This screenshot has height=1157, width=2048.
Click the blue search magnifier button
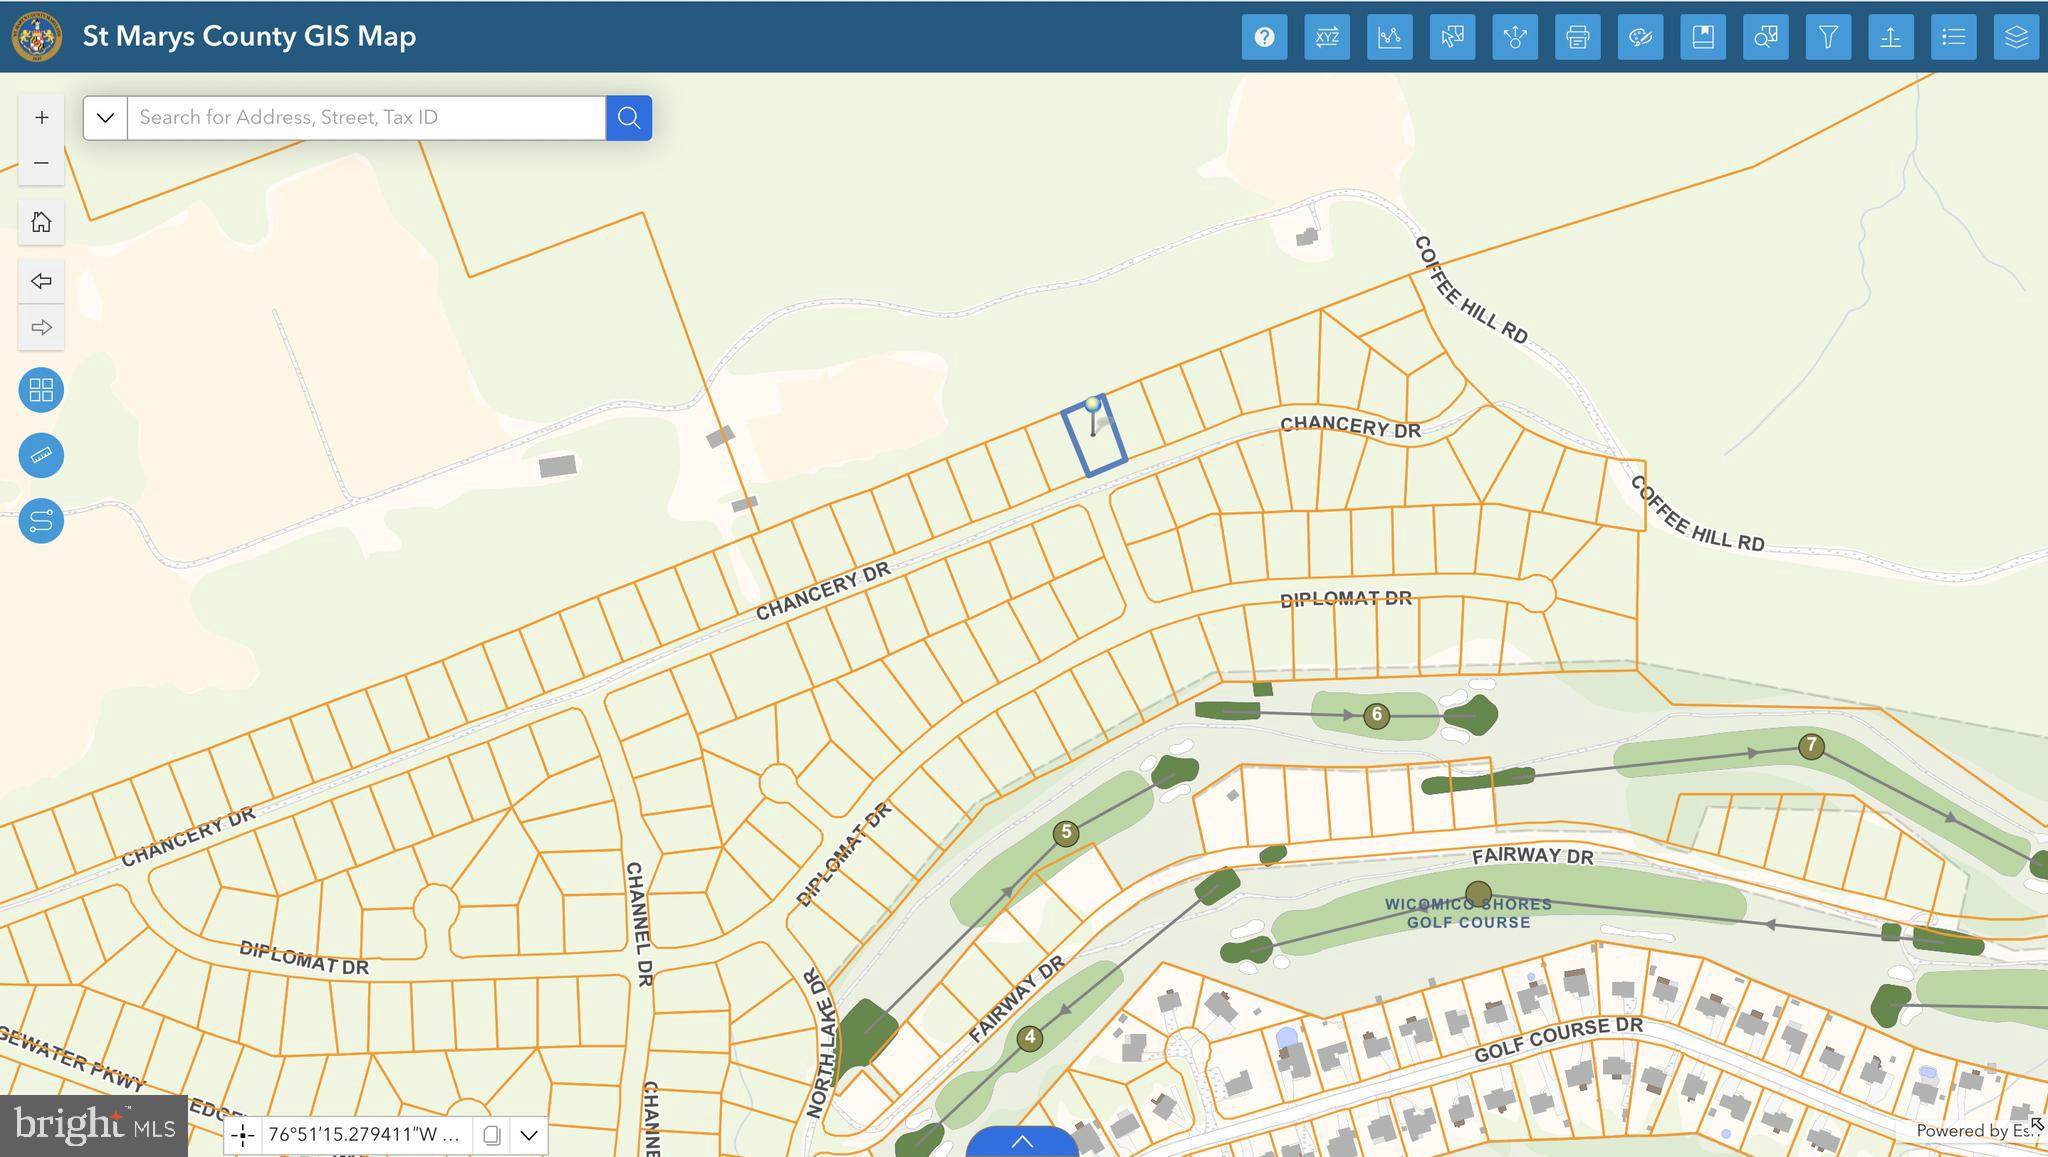coord(629,118)
